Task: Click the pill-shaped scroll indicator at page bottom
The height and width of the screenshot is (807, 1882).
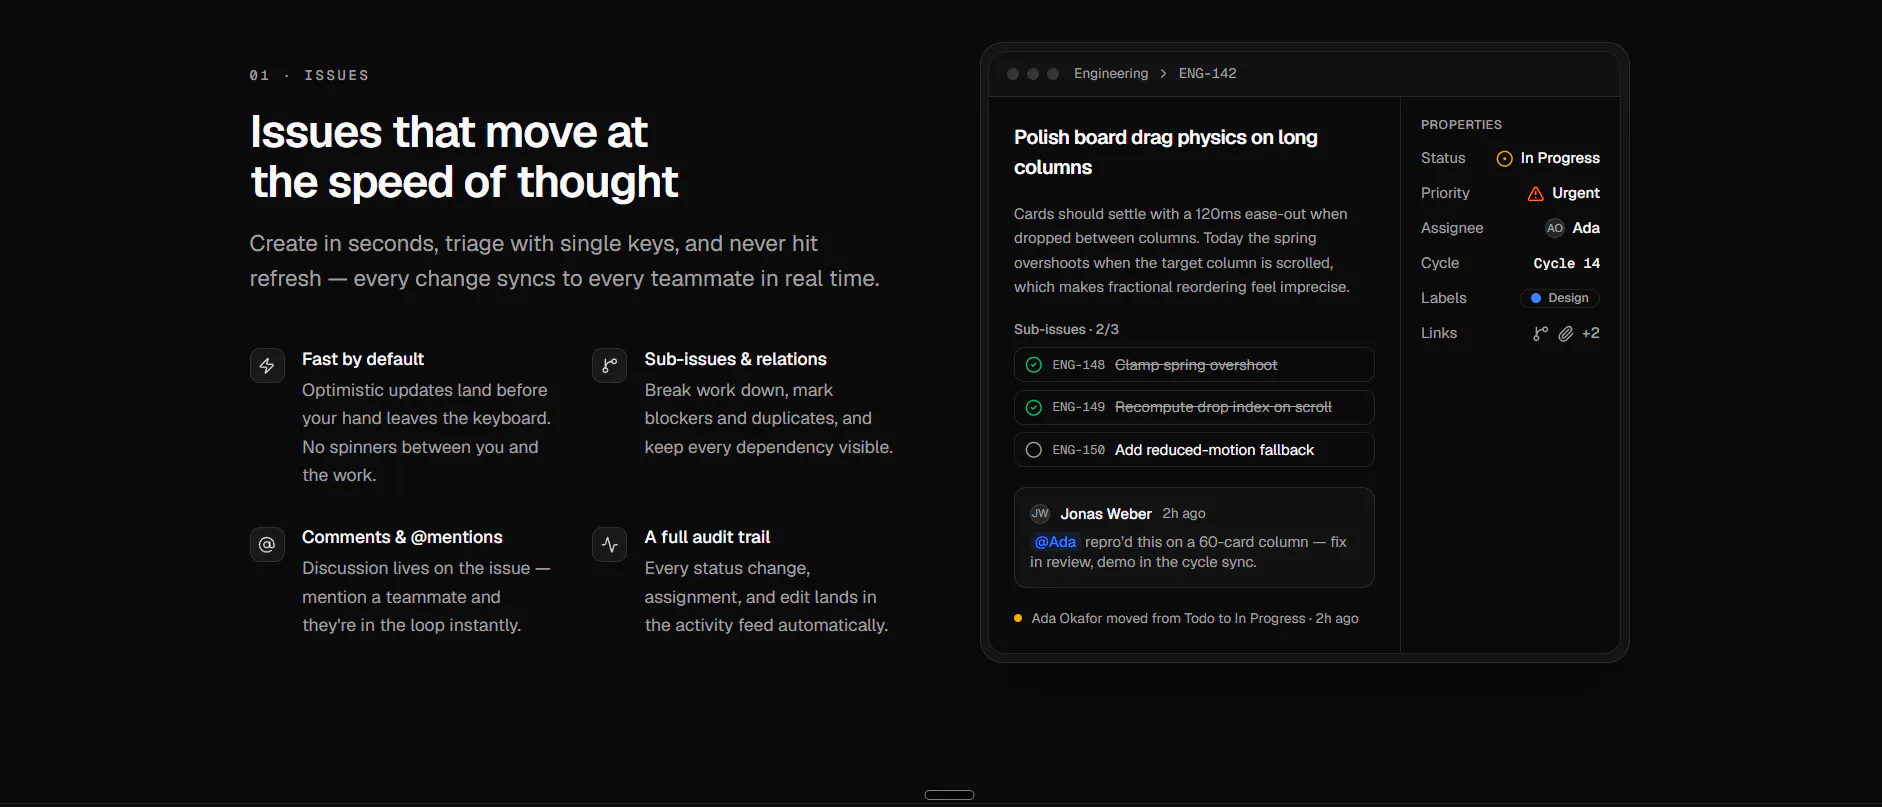Action: click(949, 795)
